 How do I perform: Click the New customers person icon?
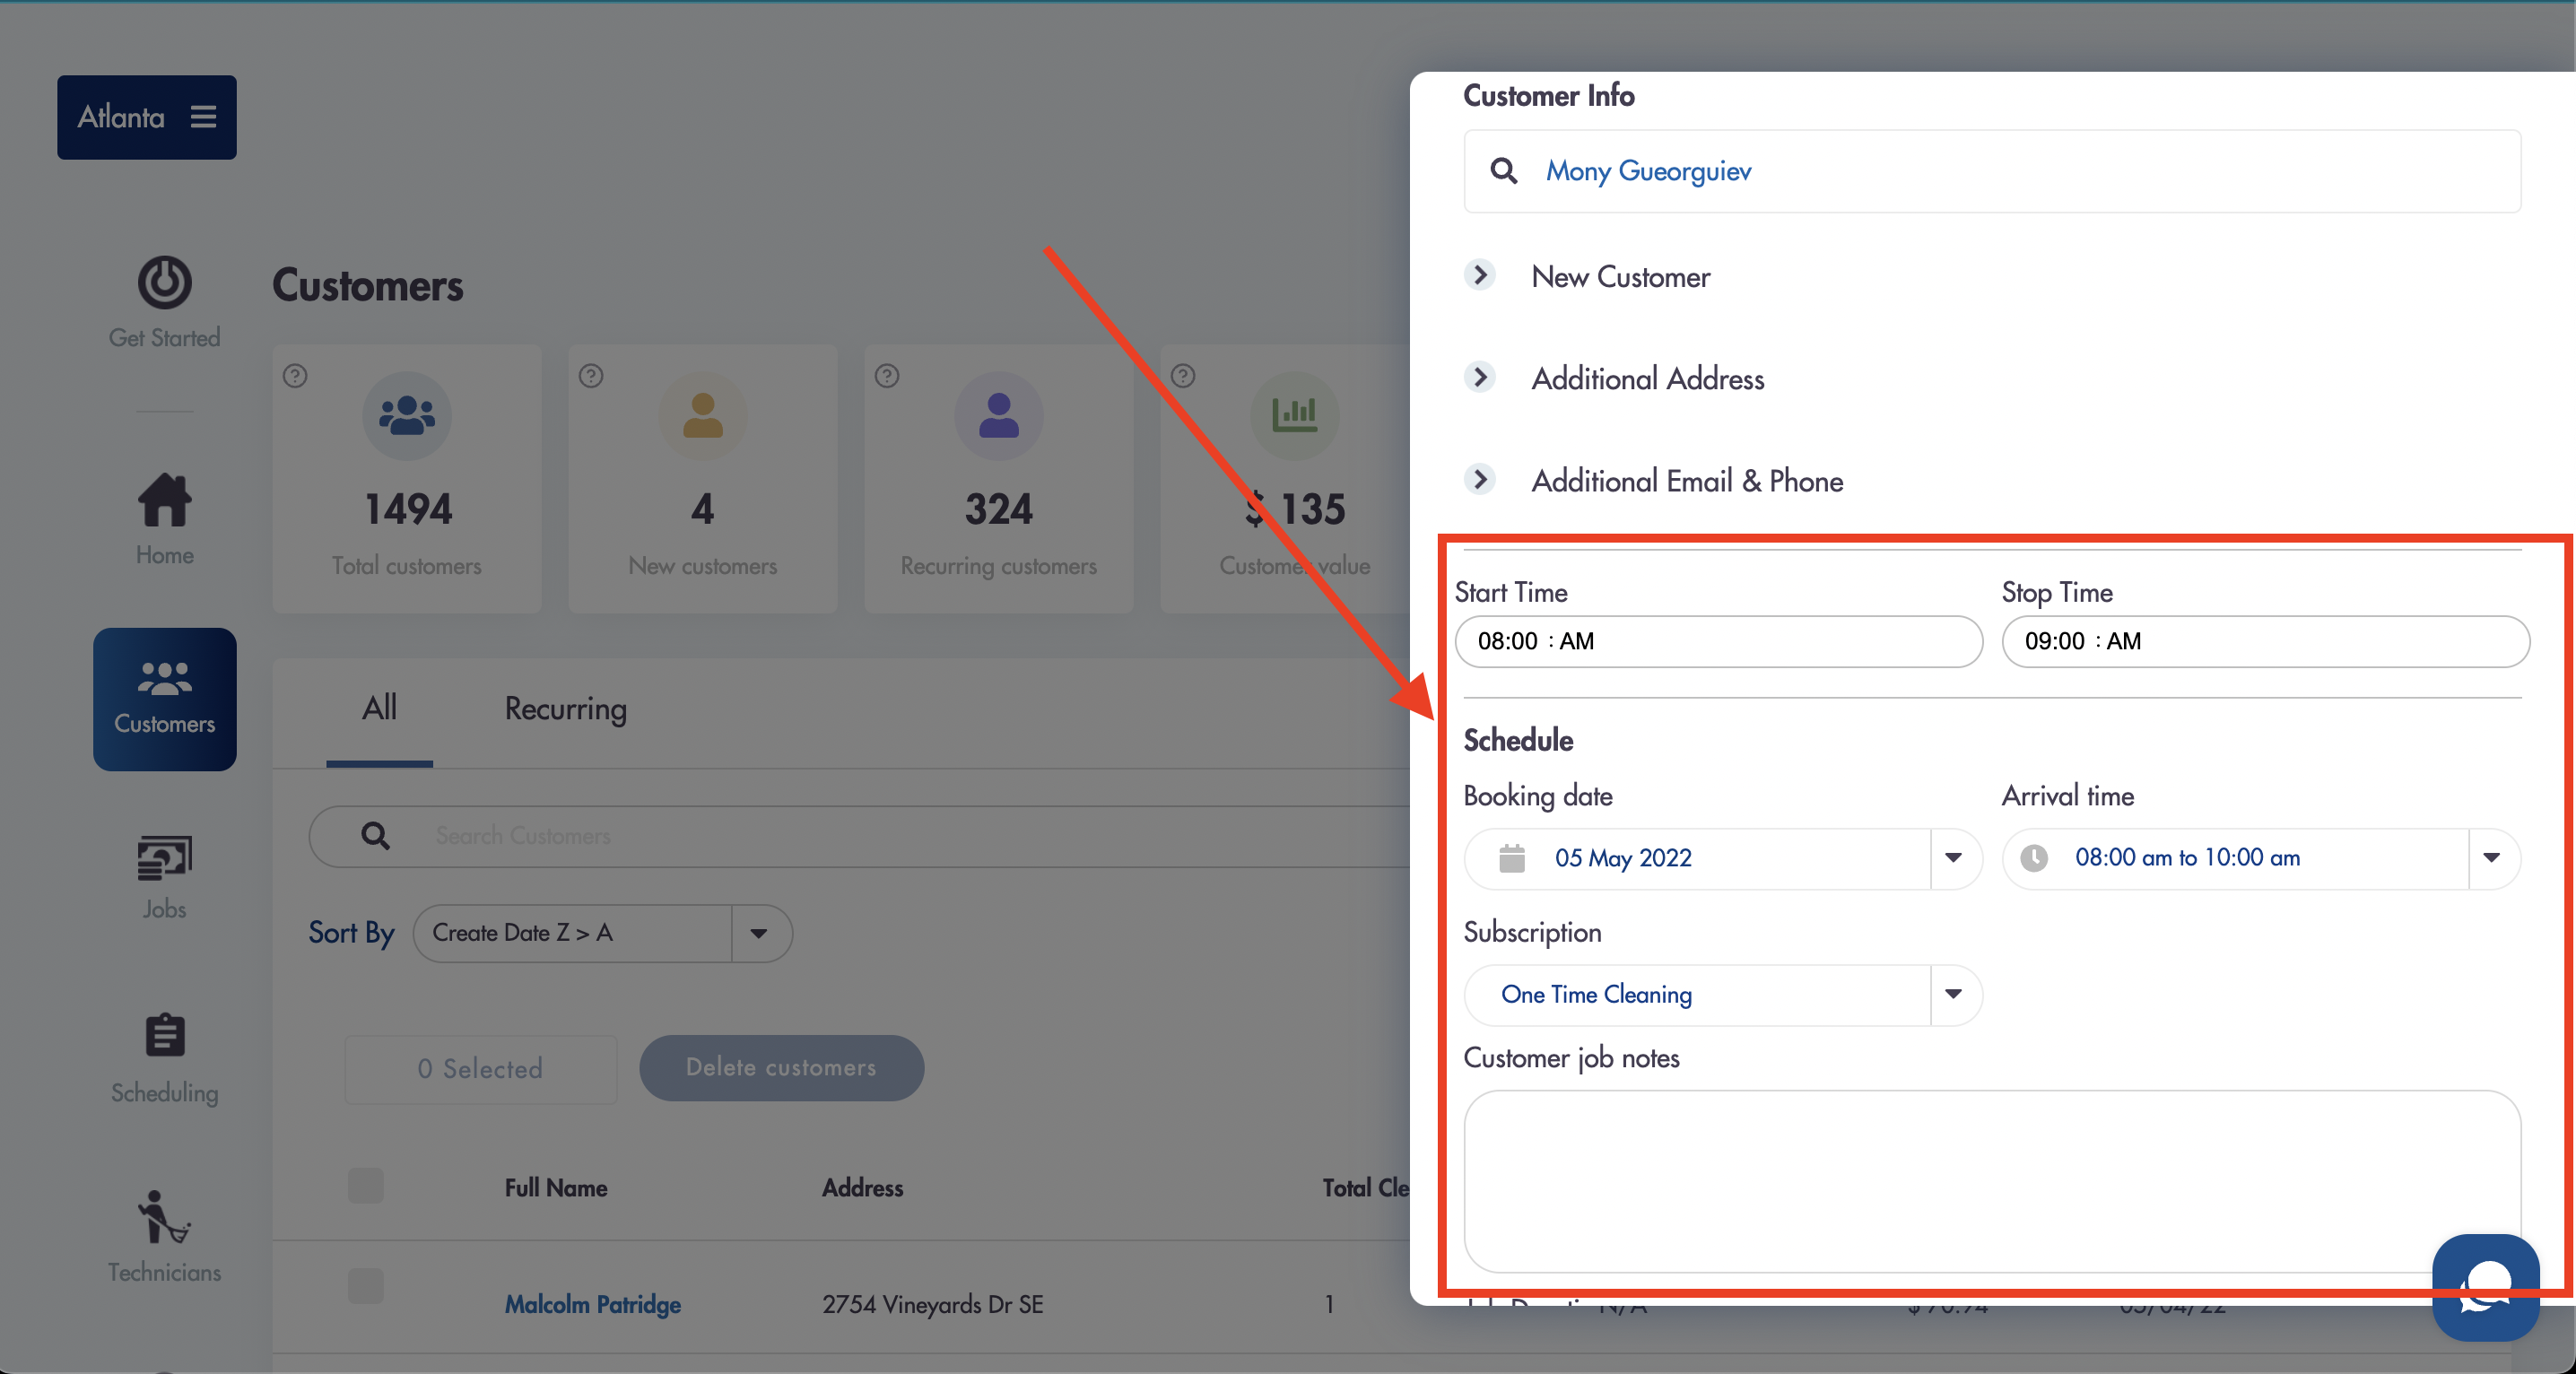(x=703, y=416)
